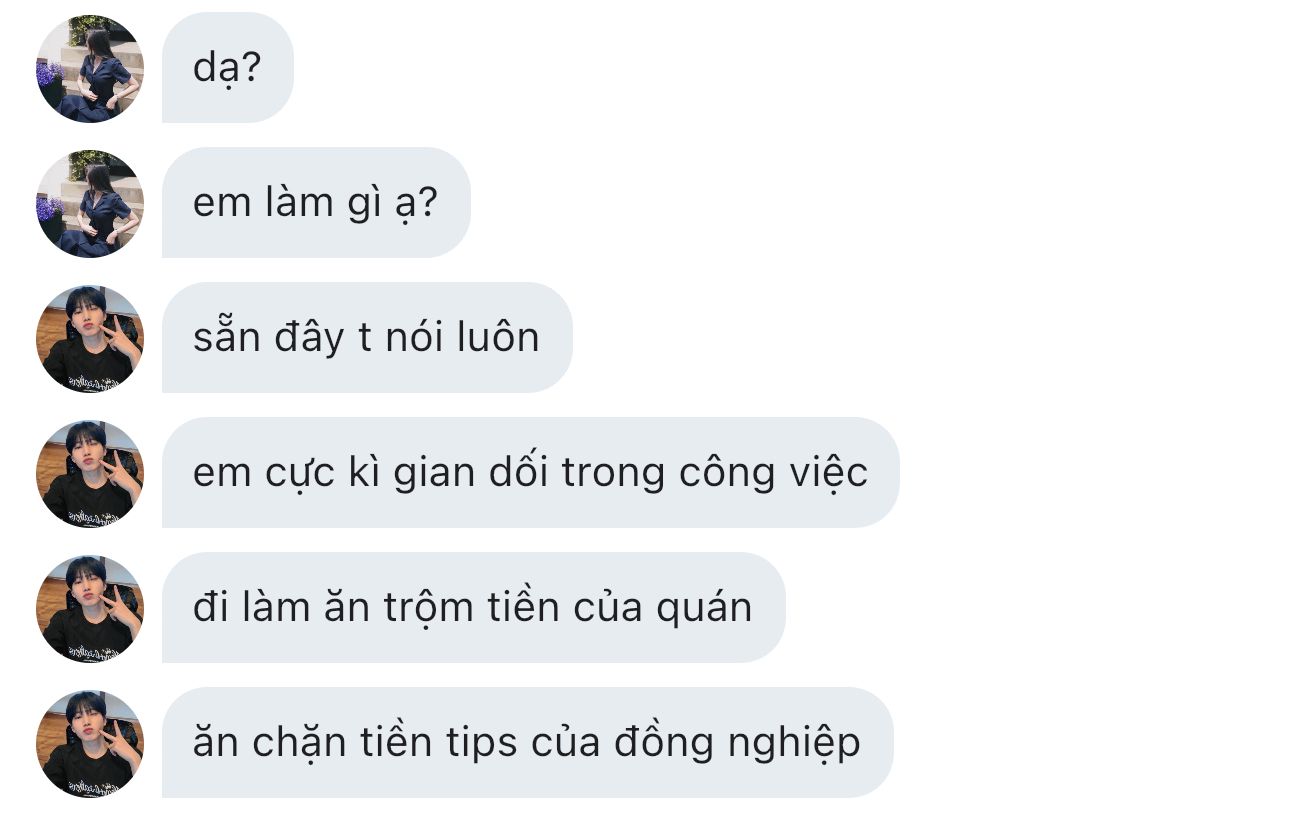Click the "sẵn đây t nói luôn" bubble

367,338
